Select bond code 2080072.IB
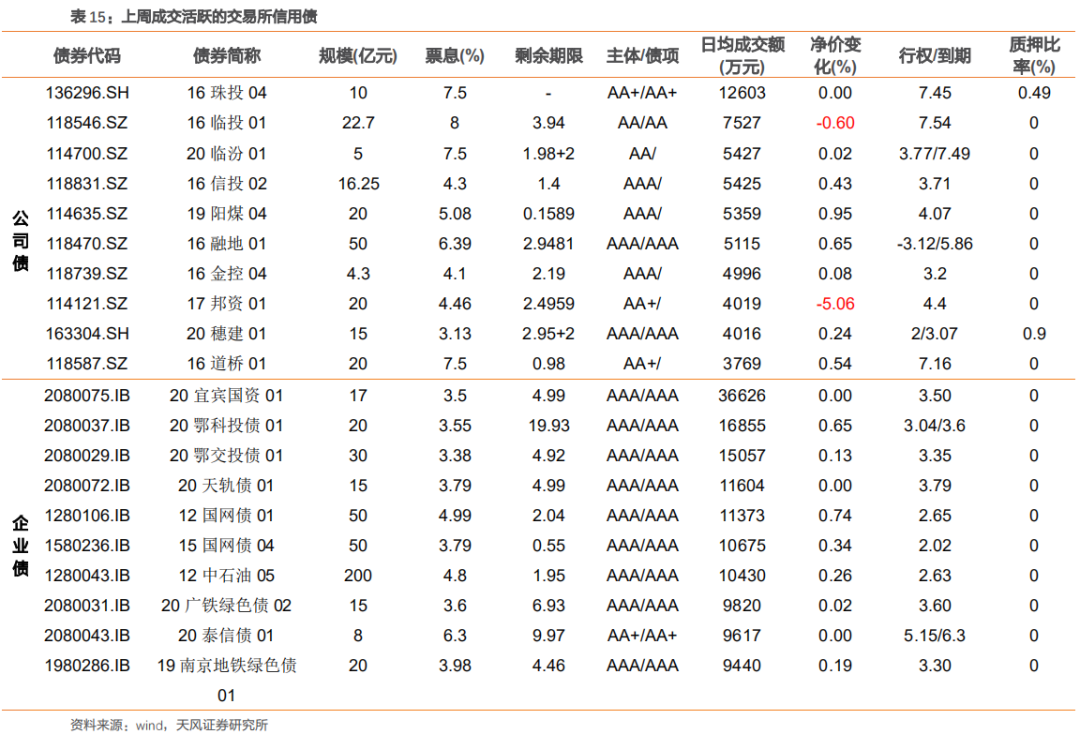 tap(87, 486)
